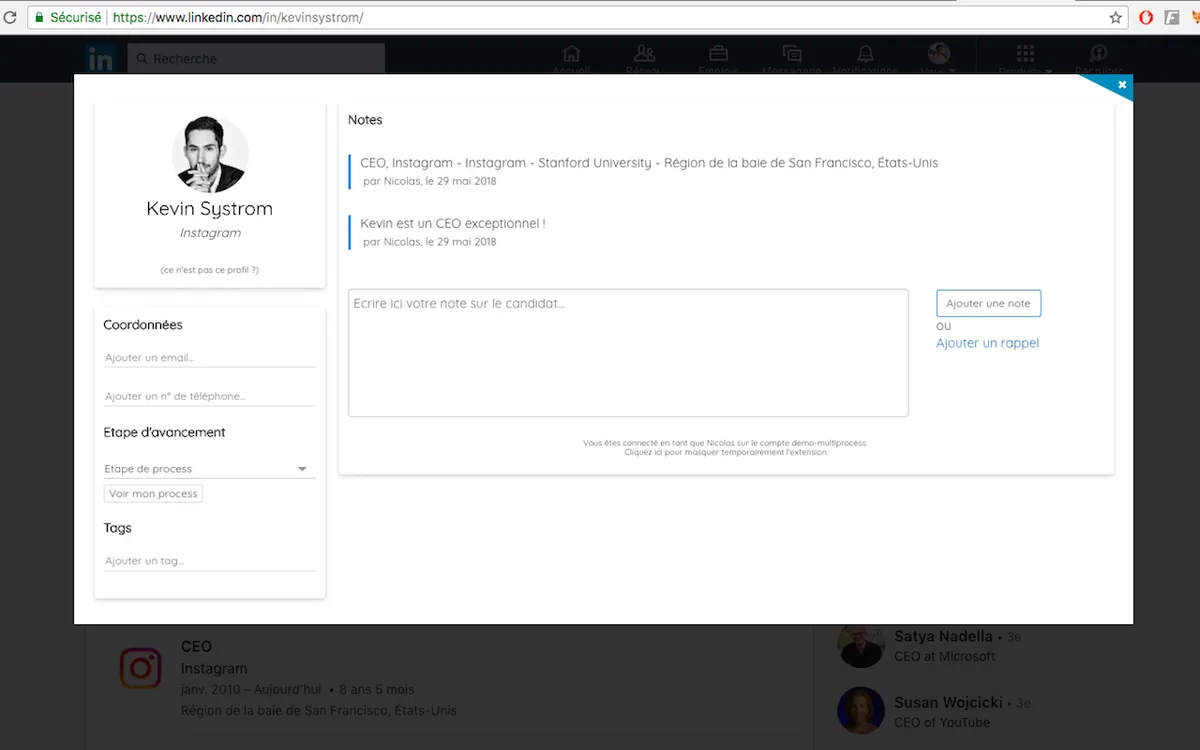Click the LinkedIn logo
Screen dimensions: 1200x750
click(100, 60)
